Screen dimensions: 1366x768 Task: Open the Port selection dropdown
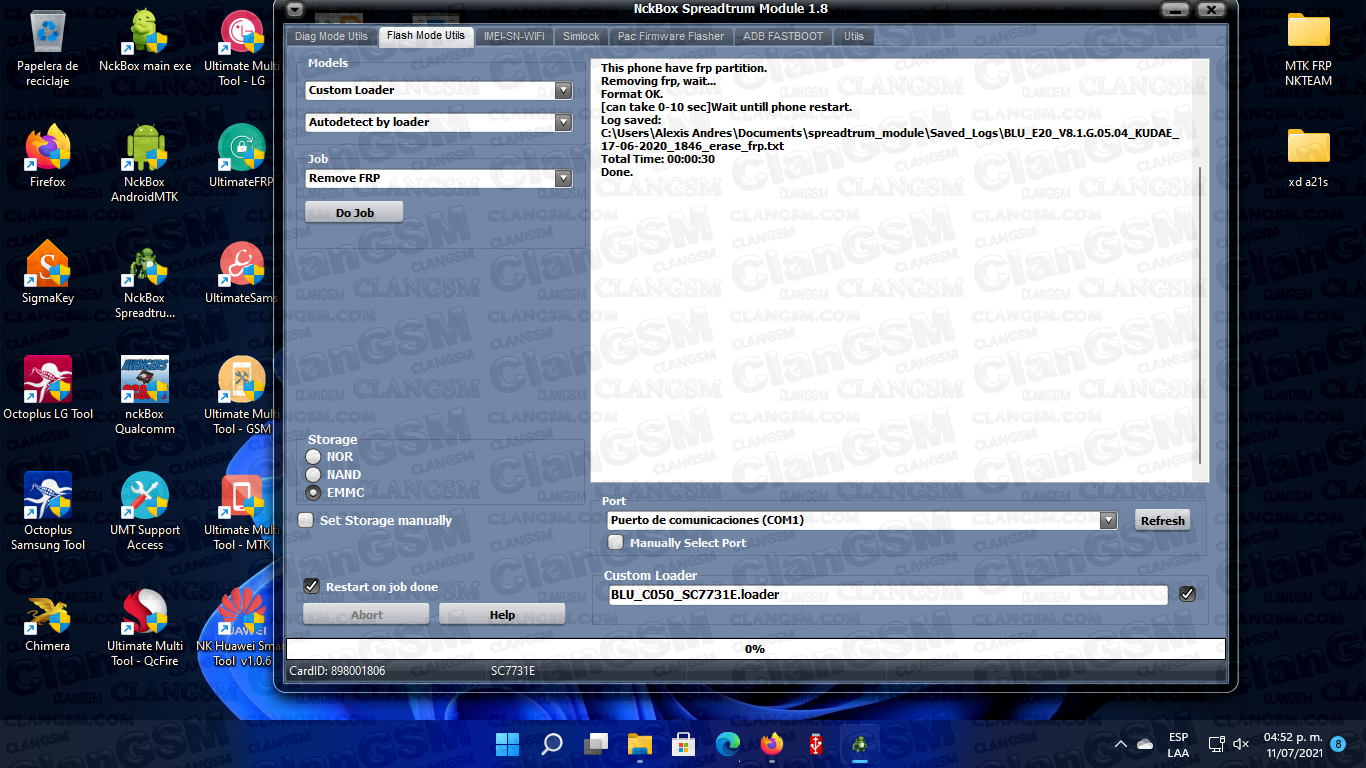coord(1106,520)
